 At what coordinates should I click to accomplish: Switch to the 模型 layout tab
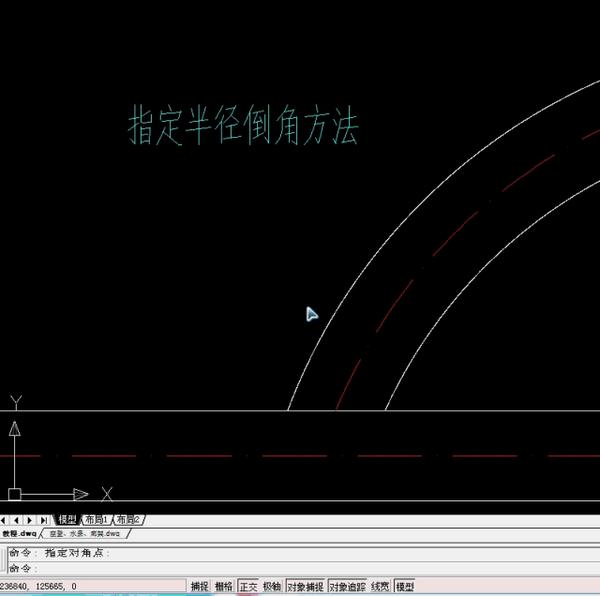(x=67, y=520)
